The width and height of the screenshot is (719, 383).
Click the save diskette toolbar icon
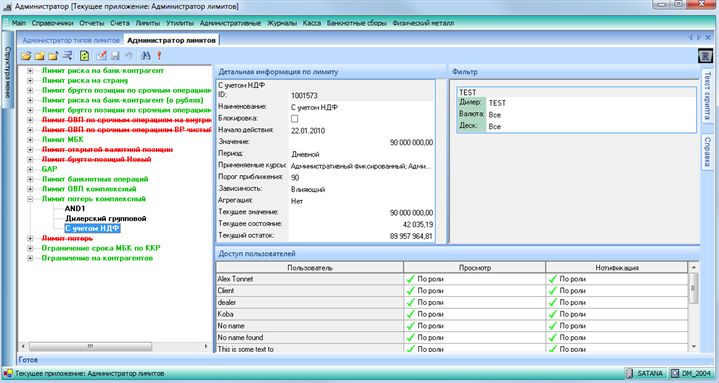tap(115, 56)
